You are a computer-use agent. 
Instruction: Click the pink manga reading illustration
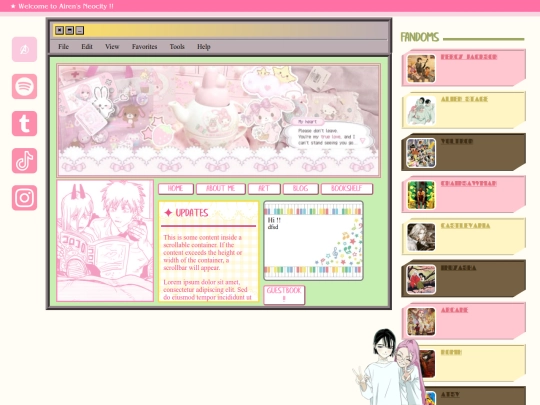(105, 241)
